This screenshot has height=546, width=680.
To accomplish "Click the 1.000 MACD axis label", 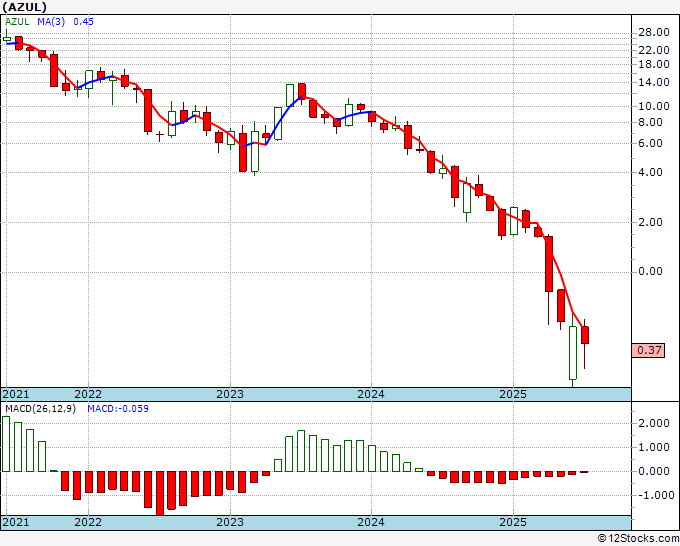I will pos(654,448).
